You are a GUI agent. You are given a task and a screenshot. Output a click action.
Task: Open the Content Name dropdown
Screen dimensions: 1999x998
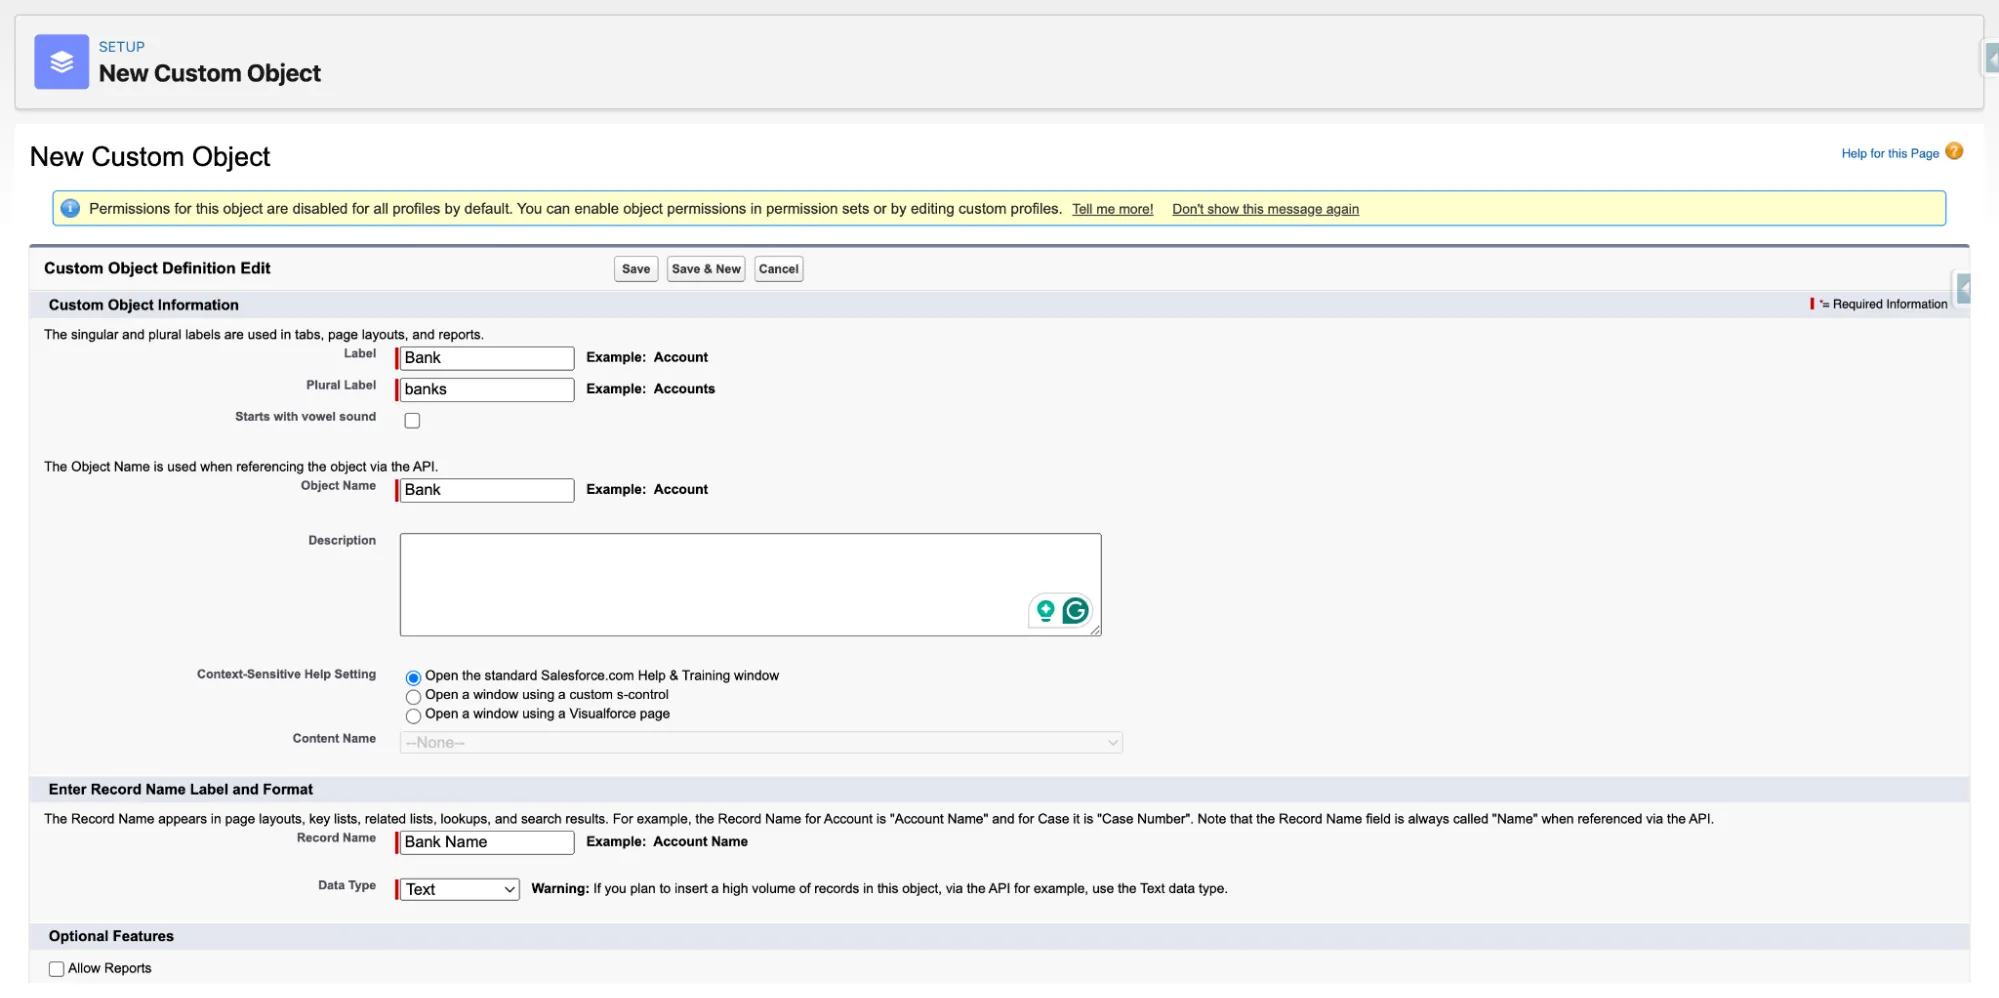(760, 743)
